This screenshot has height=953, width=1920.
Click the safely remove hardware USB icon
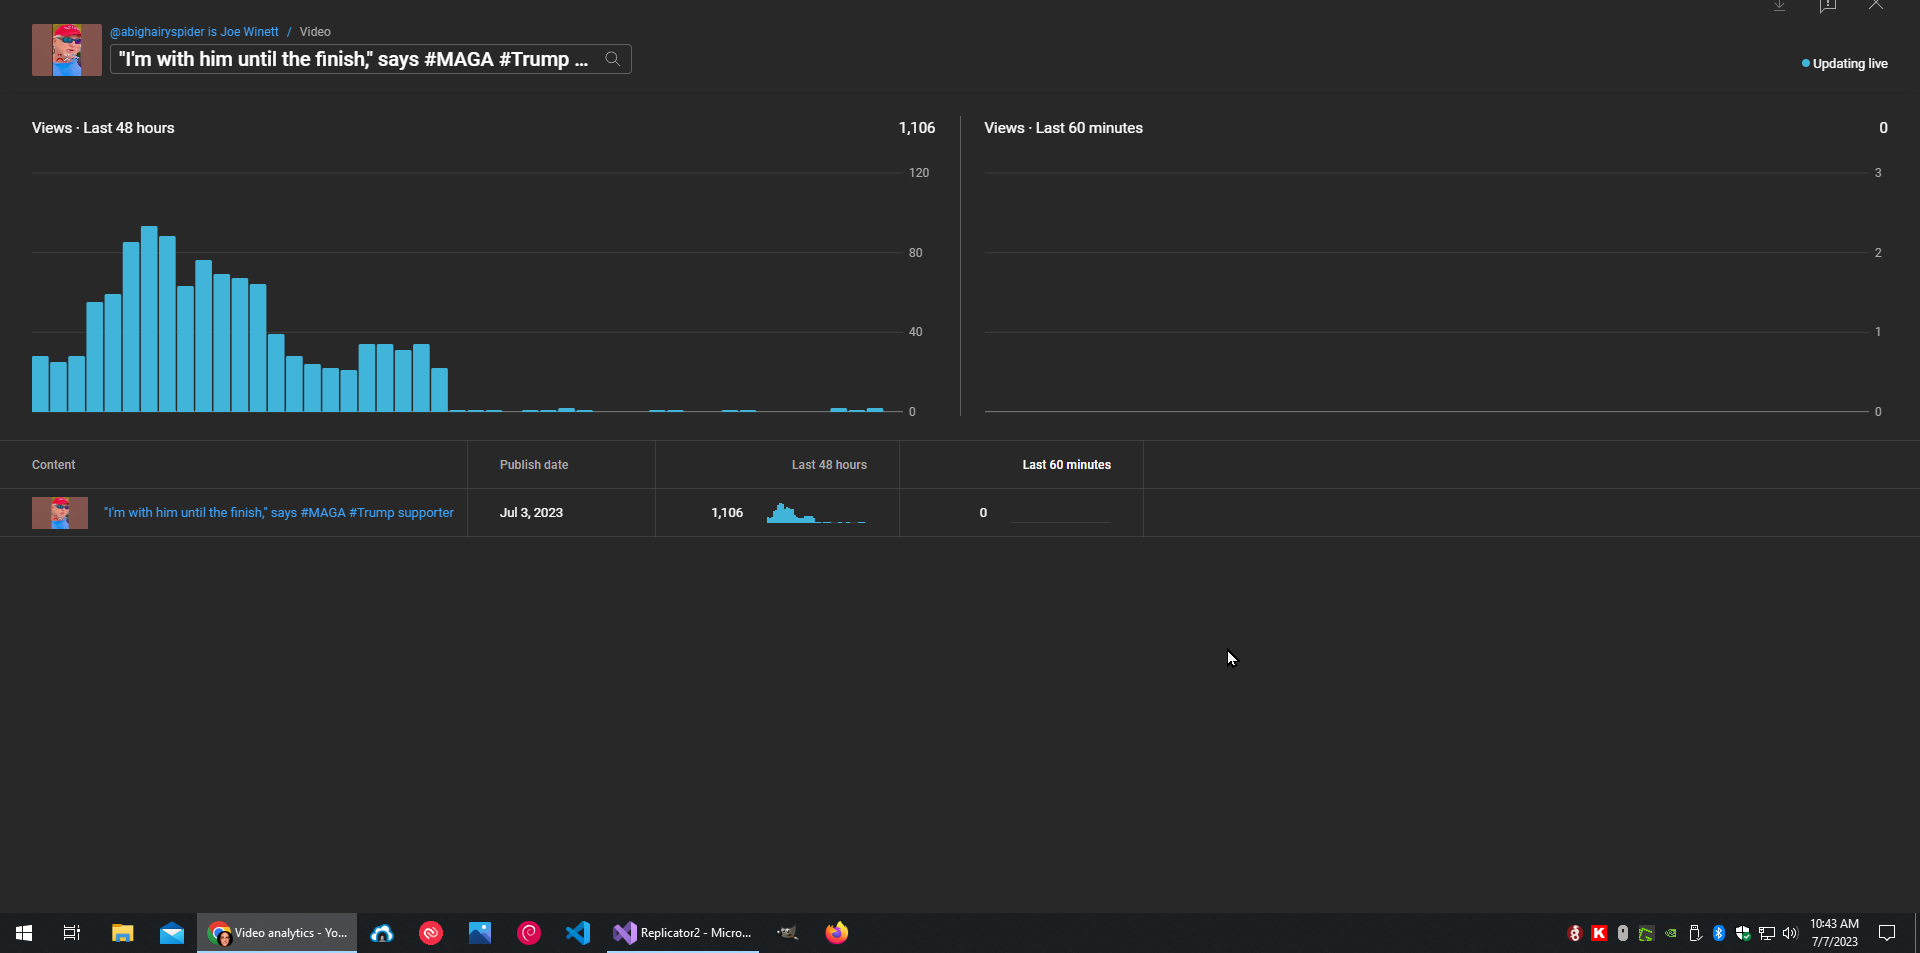[x=1695, y=933]
